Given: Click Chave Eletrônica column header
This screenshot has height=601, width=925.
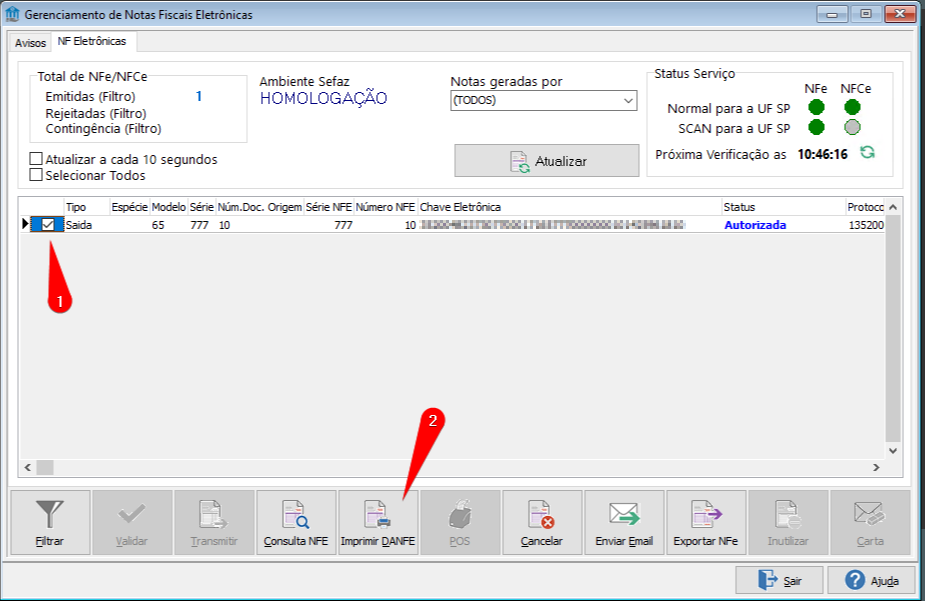Looking at the screenshot, I should click(x=570, y=207).
